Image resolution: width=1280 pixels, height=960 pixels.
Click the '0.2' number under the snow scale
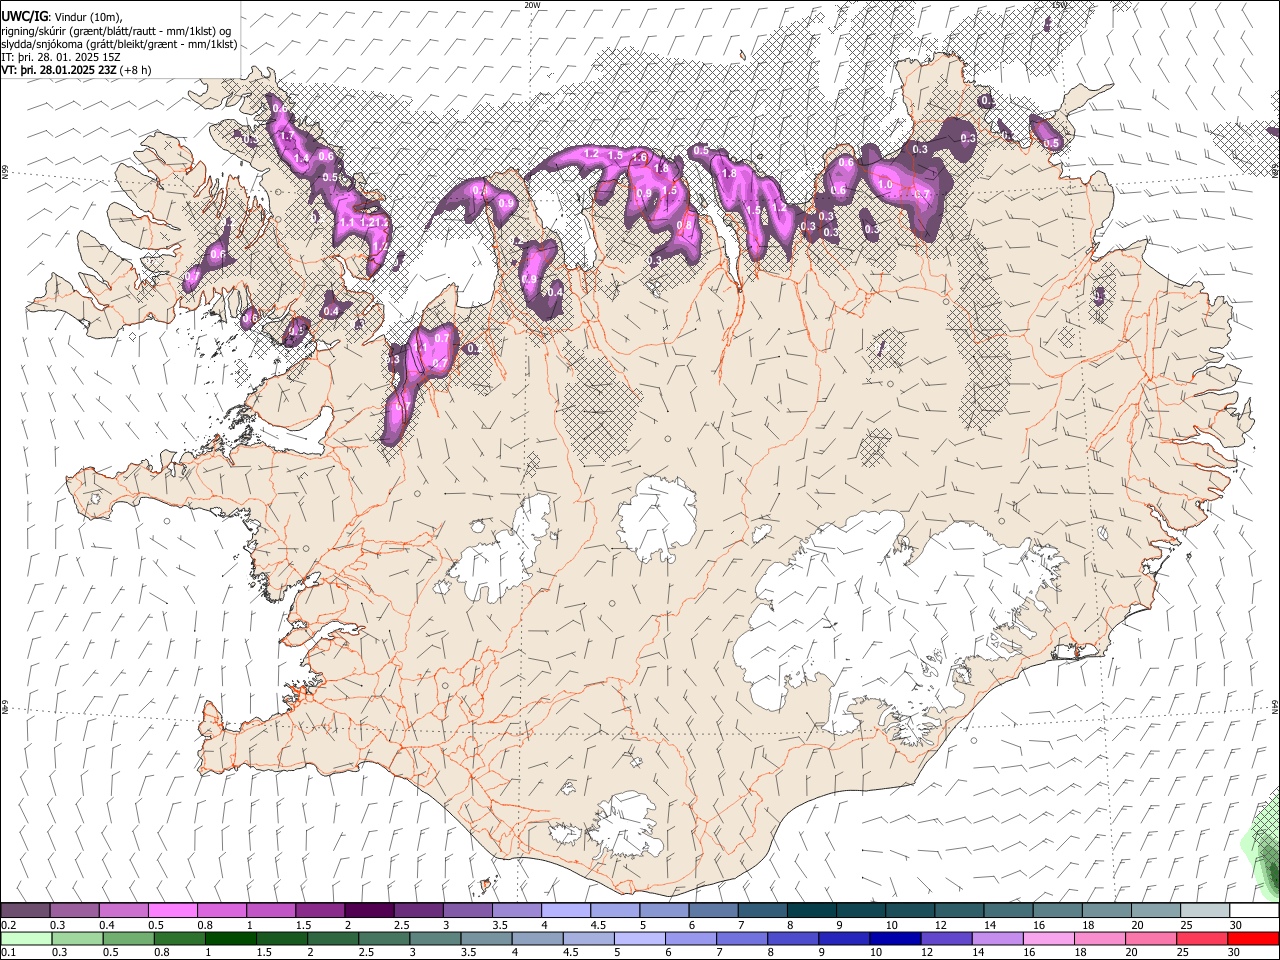(10, 925)
